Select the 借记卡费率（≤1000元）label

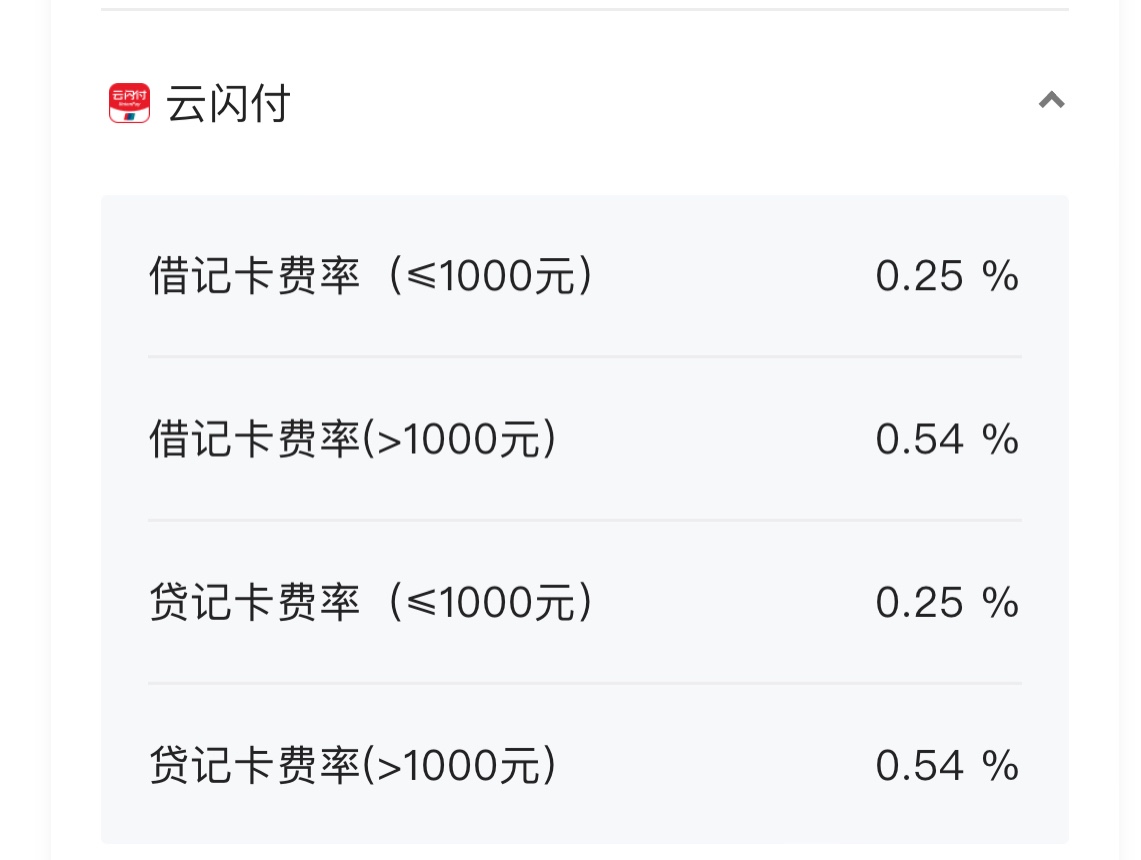tap(371, 276)
